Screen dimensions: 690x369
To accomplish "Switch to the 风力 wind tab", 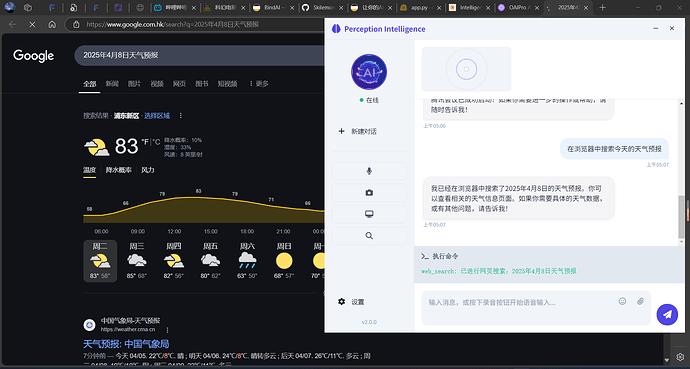I will click(148, 170).
